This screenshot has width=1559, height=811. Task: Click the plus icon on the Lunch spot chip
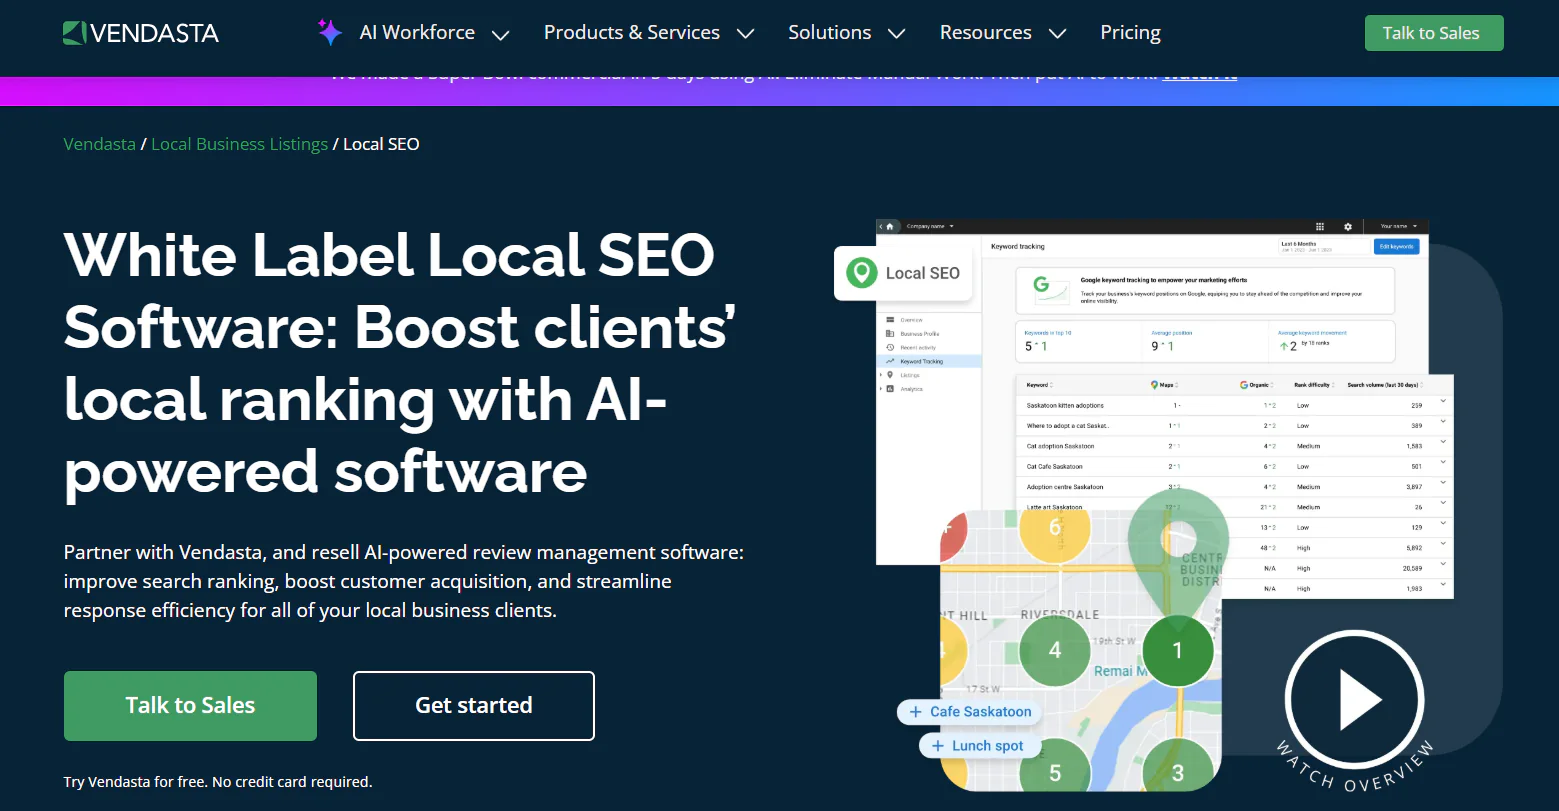click(937, 746)
